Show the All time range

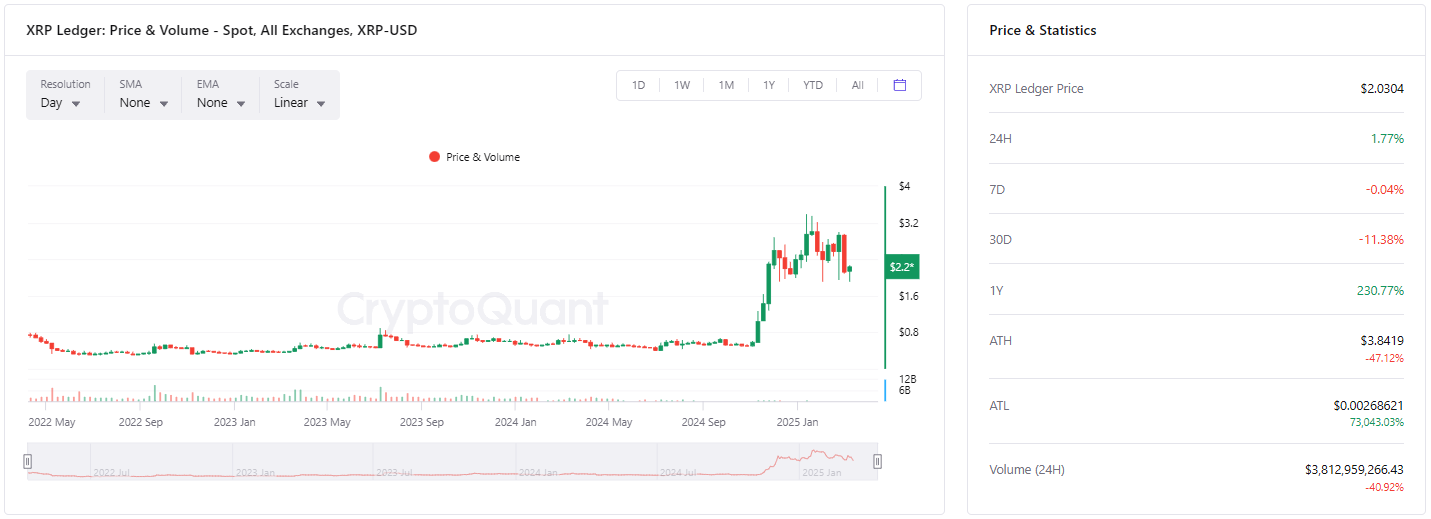[857, 85]
